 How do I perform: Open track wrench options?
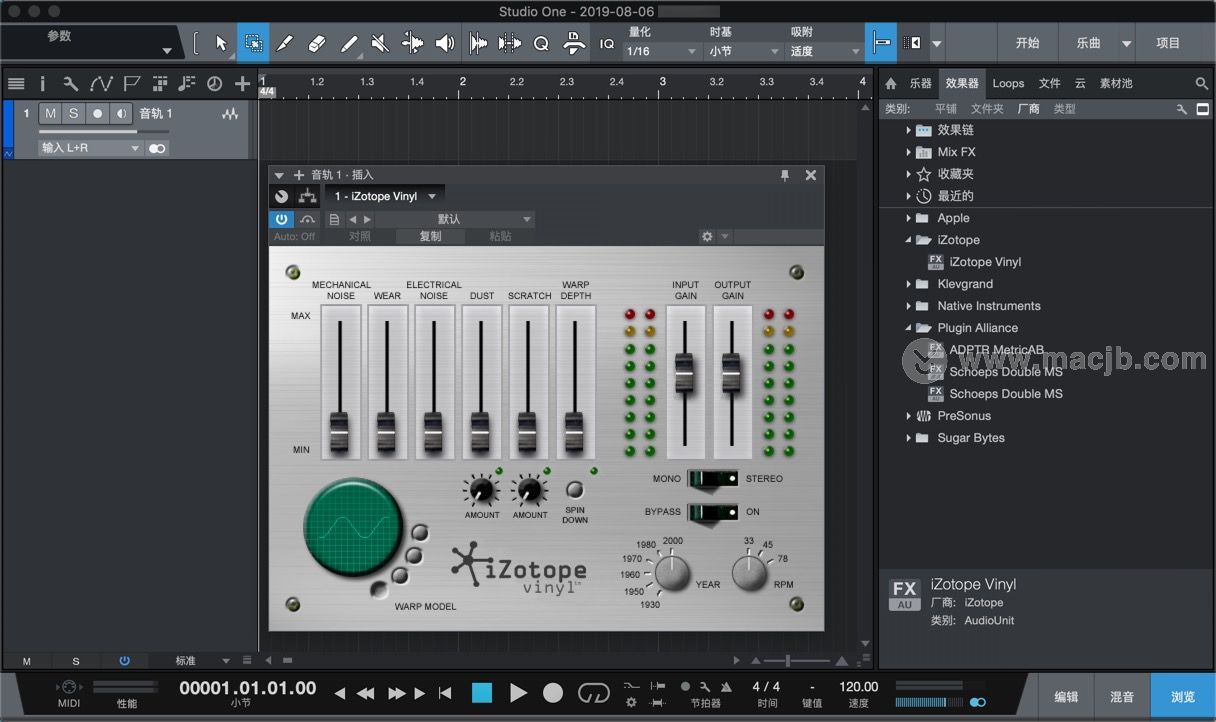point(70,84)
